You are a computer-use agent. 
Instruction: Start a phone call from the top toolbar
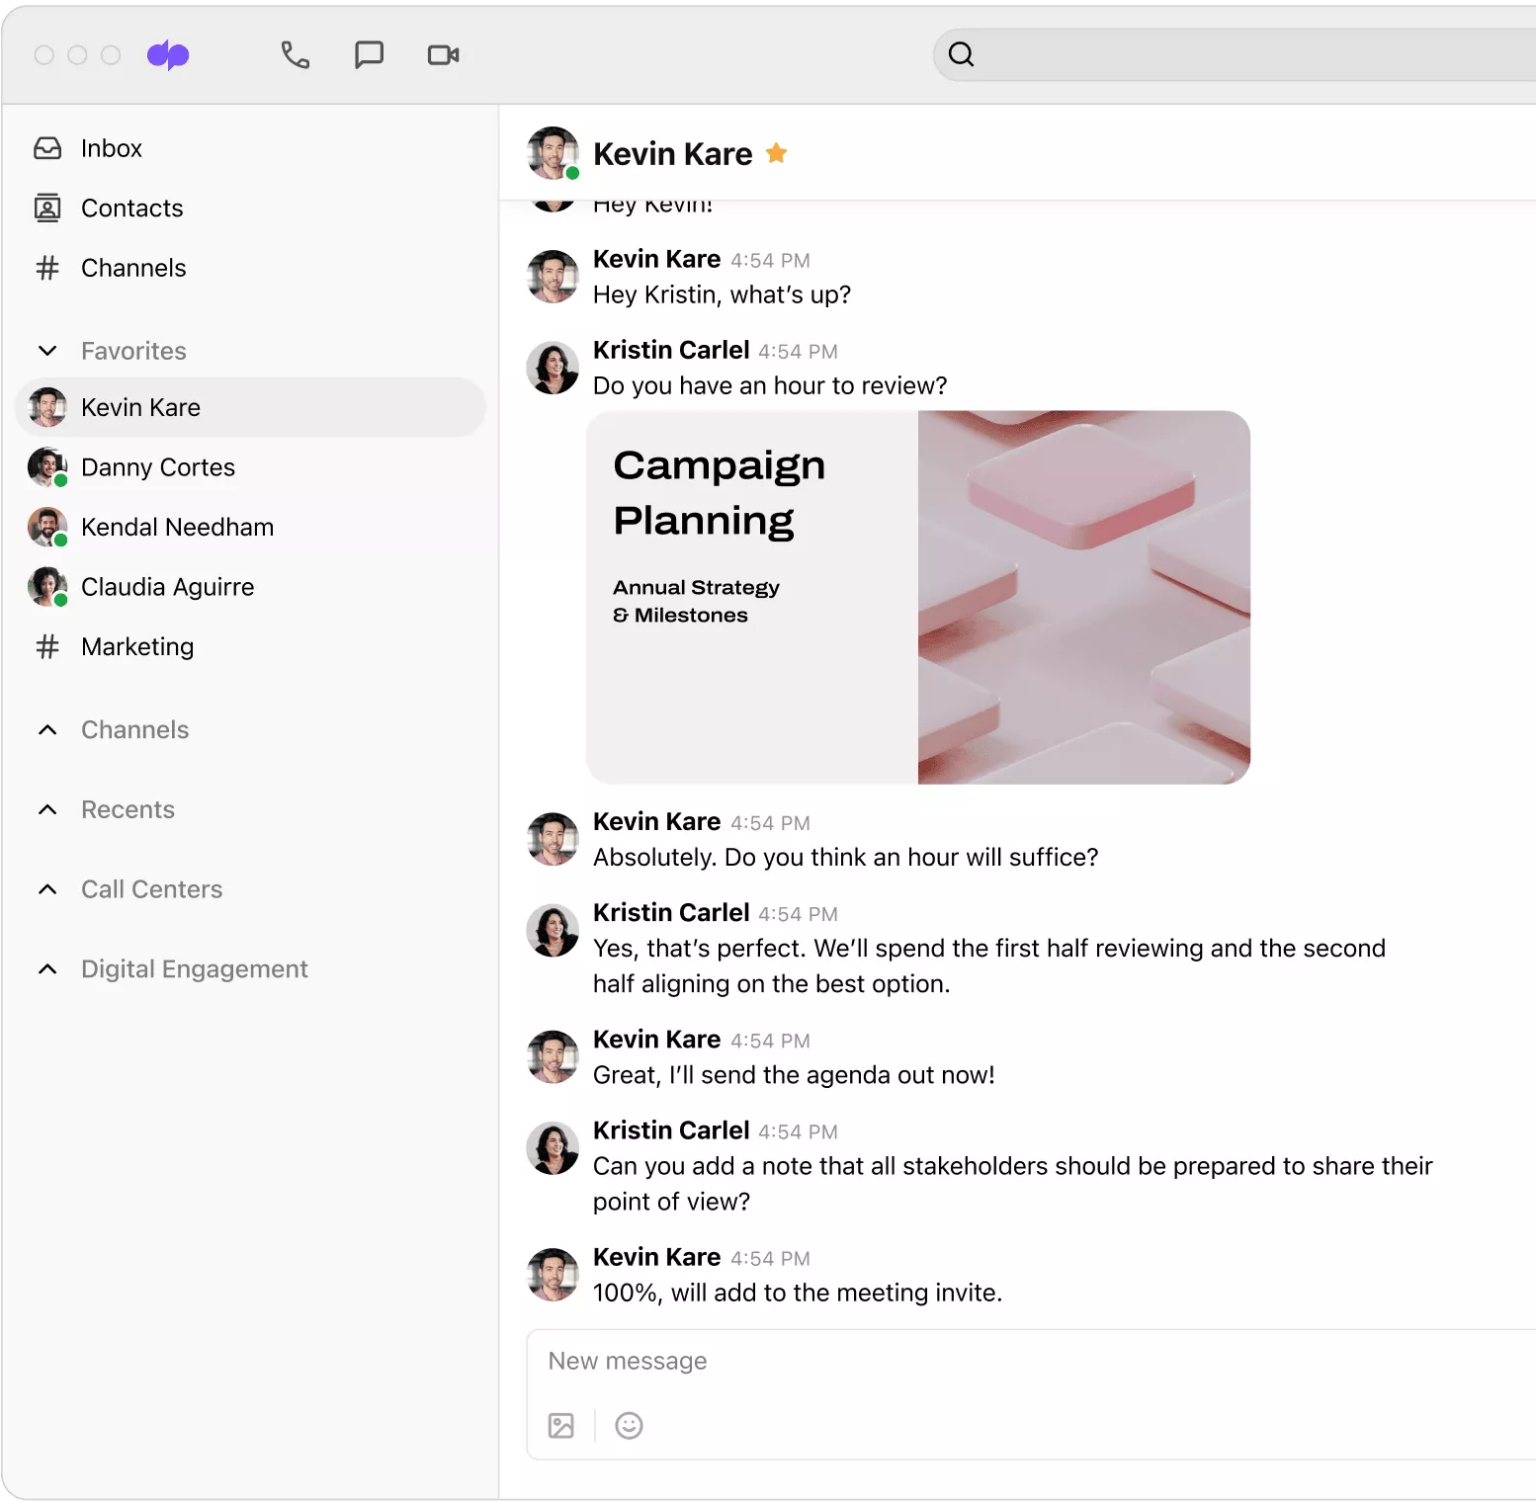coord(295,55)
